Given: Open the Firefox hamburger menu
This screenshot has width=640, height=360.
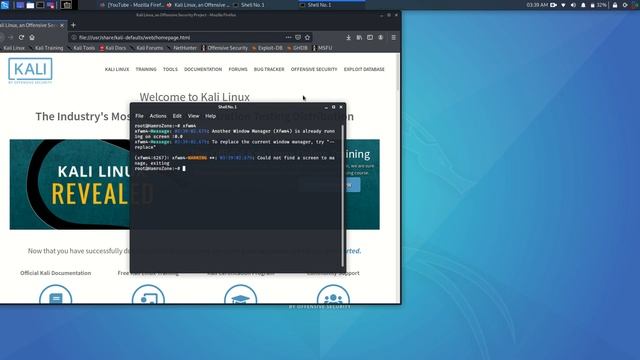Looking at the screenshot, I should (x=393, y=37).
